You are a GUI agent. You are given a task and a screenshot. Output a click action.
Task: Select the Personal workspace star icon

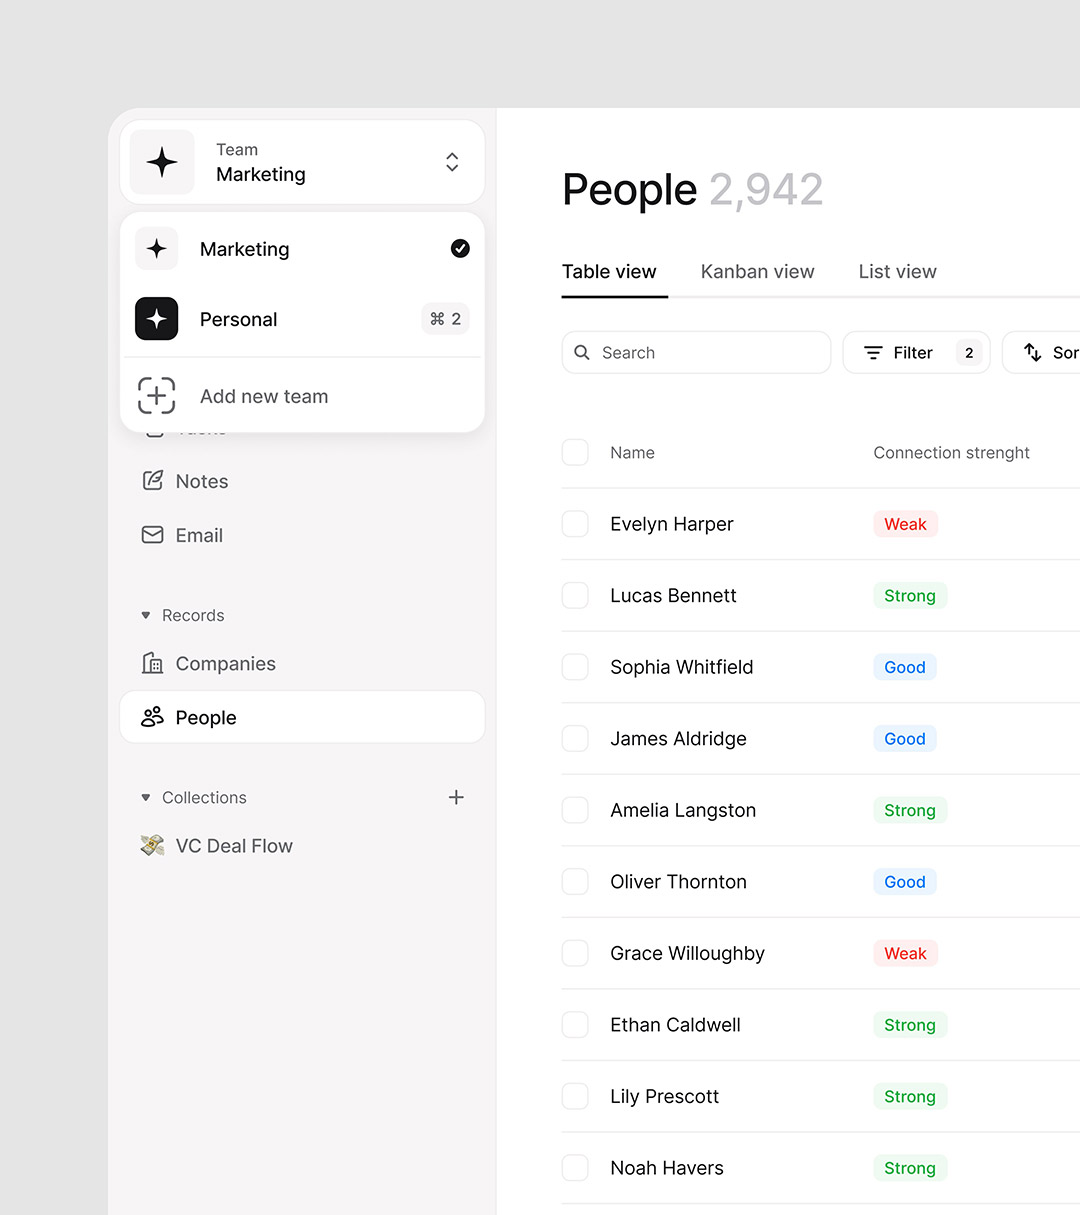pos(156,319)
